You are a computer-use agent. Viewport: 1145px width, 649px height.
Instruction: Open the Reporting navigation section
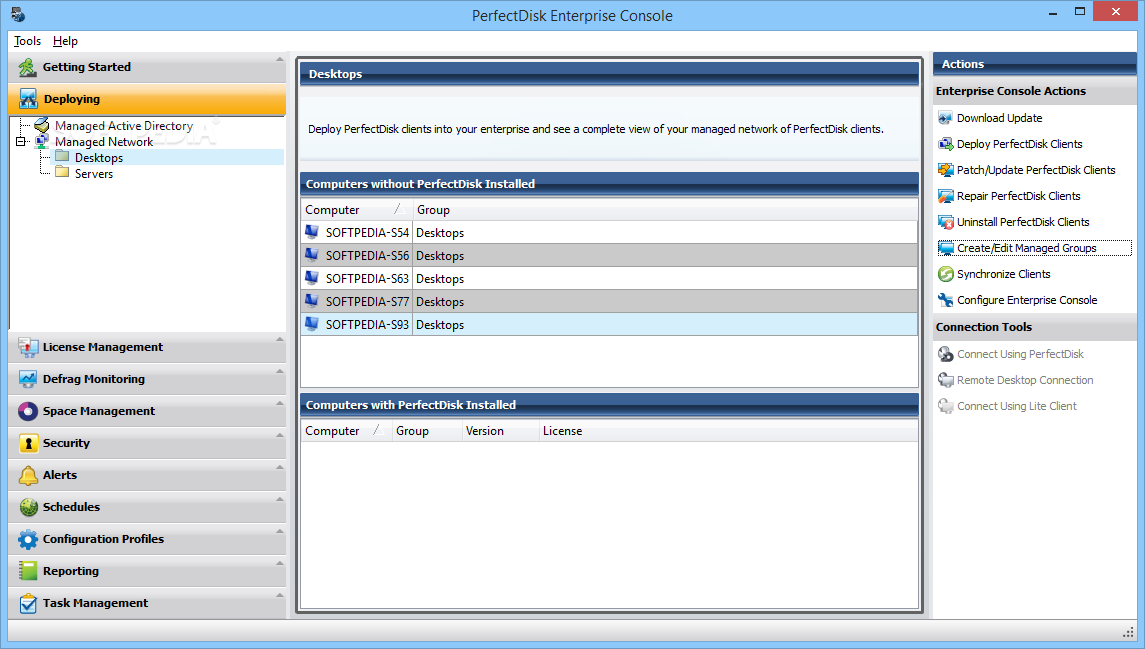pos(148,571)
